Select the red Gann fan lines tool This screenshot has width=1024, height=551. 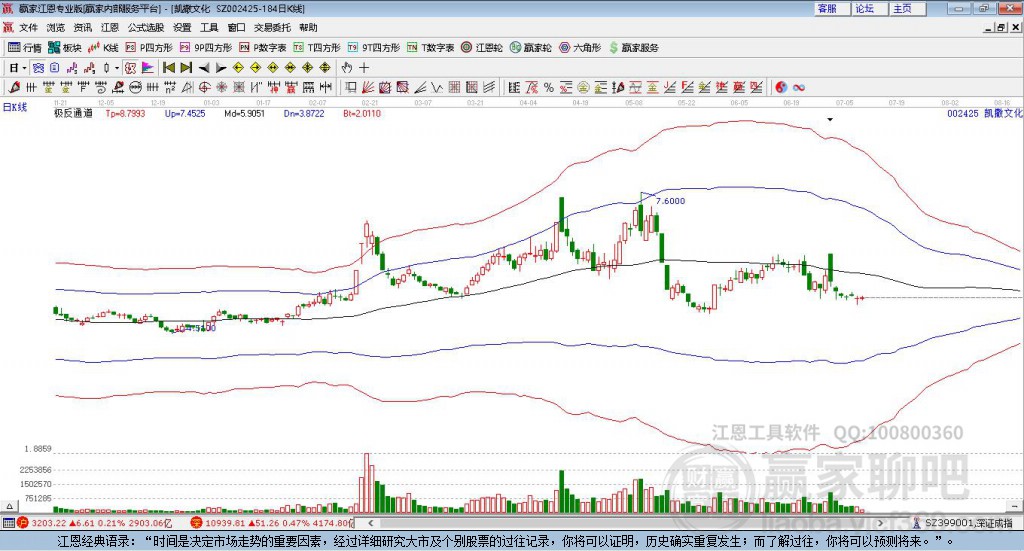tap(368, 87)
